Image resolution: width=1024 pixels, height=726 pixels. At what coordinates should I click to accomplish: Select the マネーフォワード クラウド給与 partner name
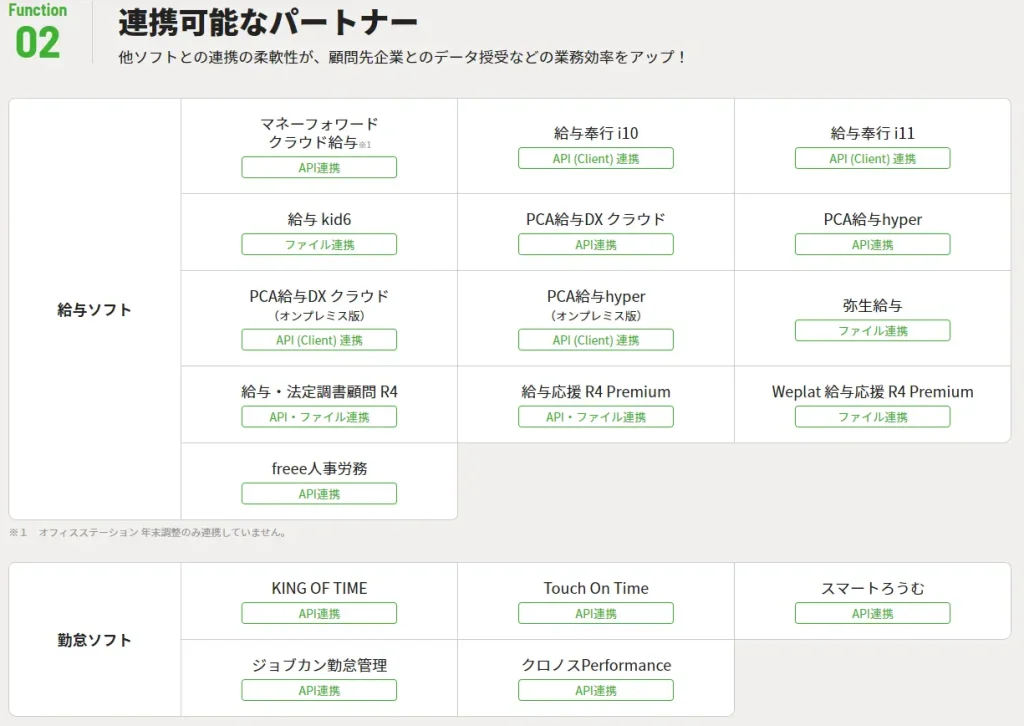pos(319,133)
